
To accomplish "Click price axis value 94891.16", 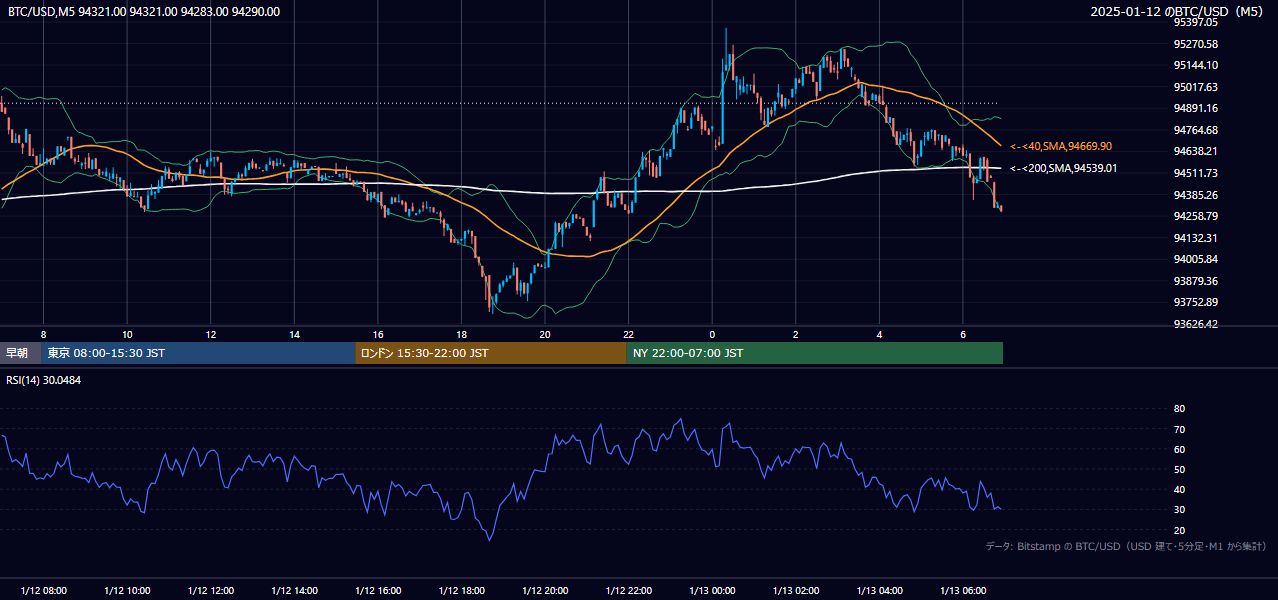I will (1196, 108).
